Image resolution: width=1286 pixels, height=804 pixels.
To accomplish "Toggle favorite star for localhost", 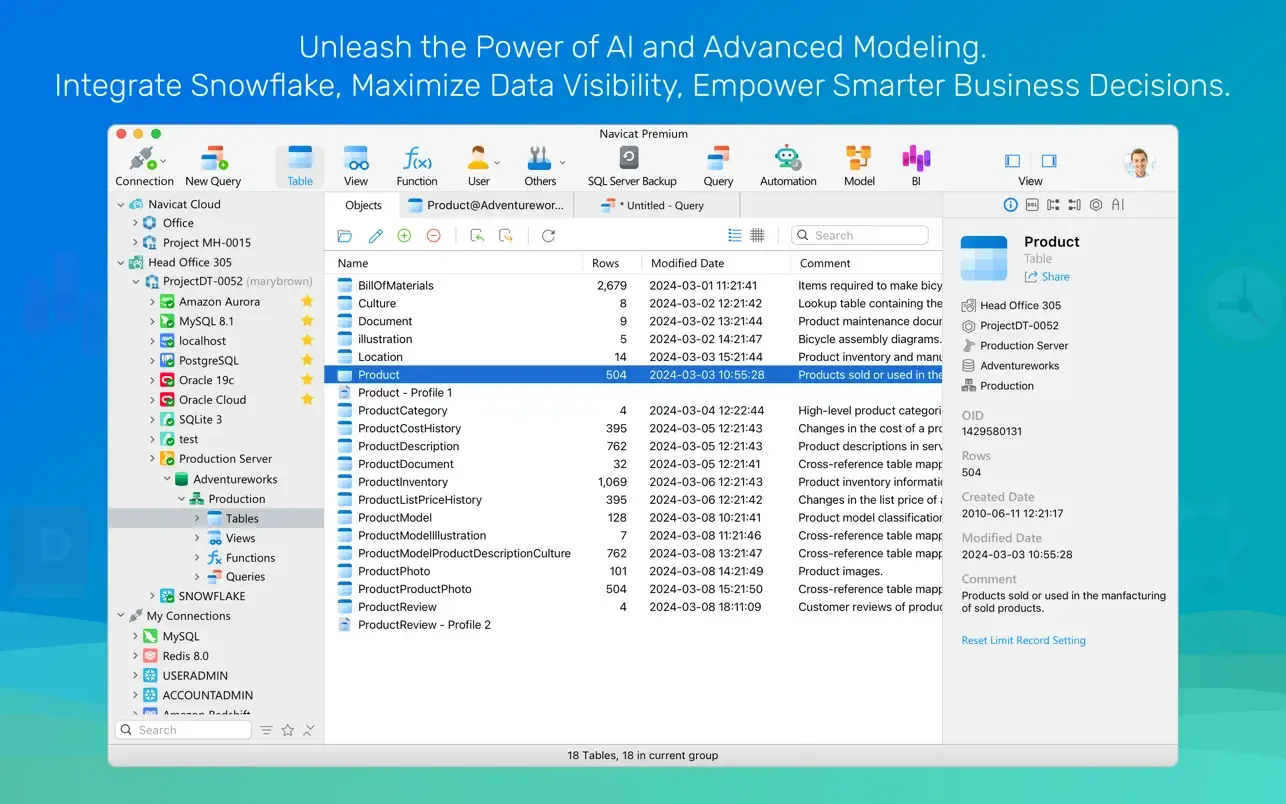I will pos(307,340).
